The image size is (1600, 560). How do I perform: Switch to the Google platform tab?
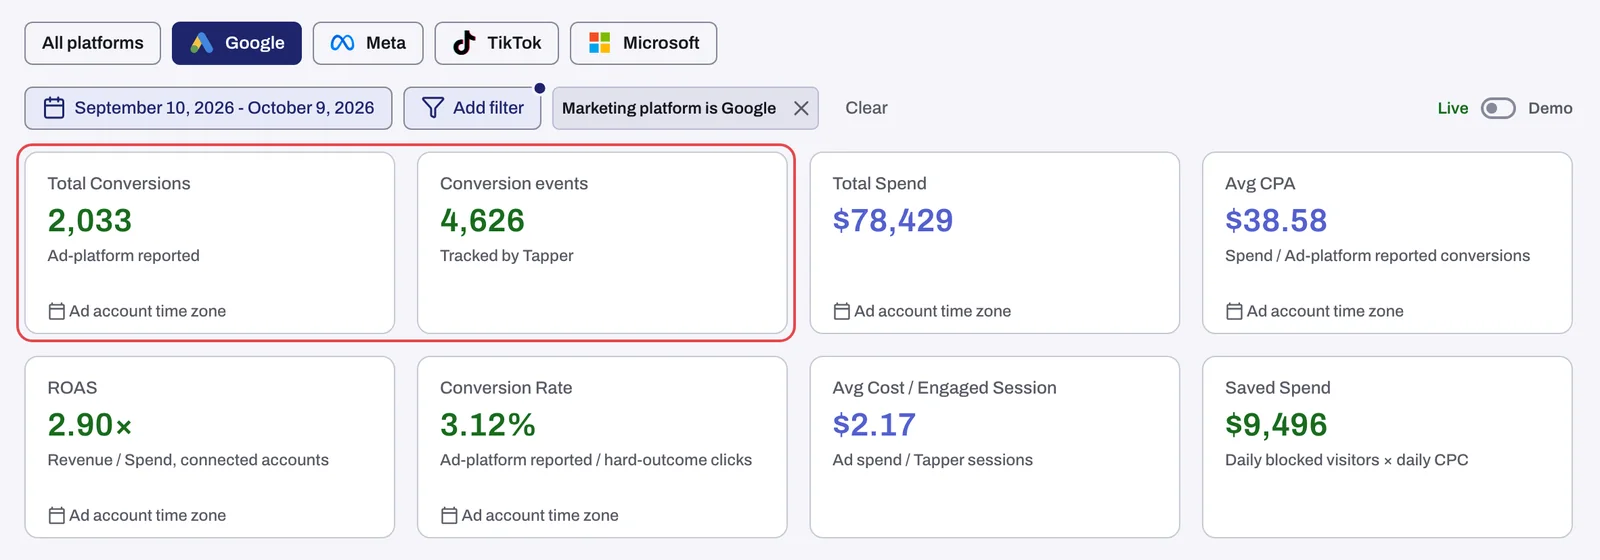click(237, 43)
